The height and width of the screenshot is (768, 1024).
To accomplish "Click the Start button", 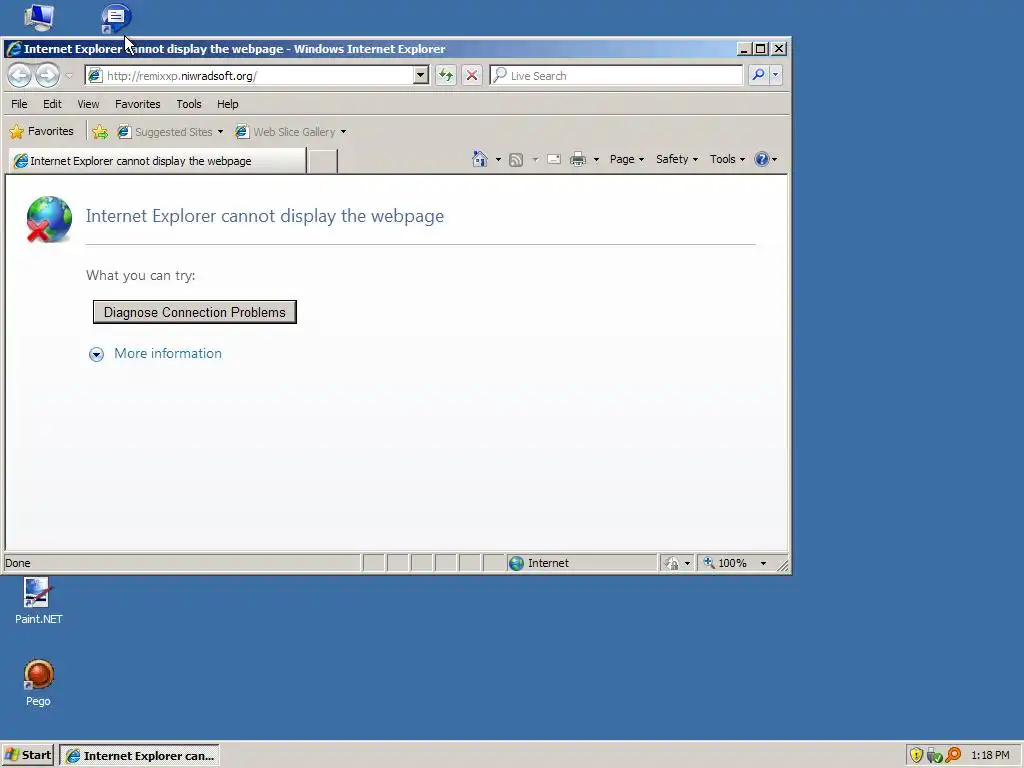I will click(27, 756).
